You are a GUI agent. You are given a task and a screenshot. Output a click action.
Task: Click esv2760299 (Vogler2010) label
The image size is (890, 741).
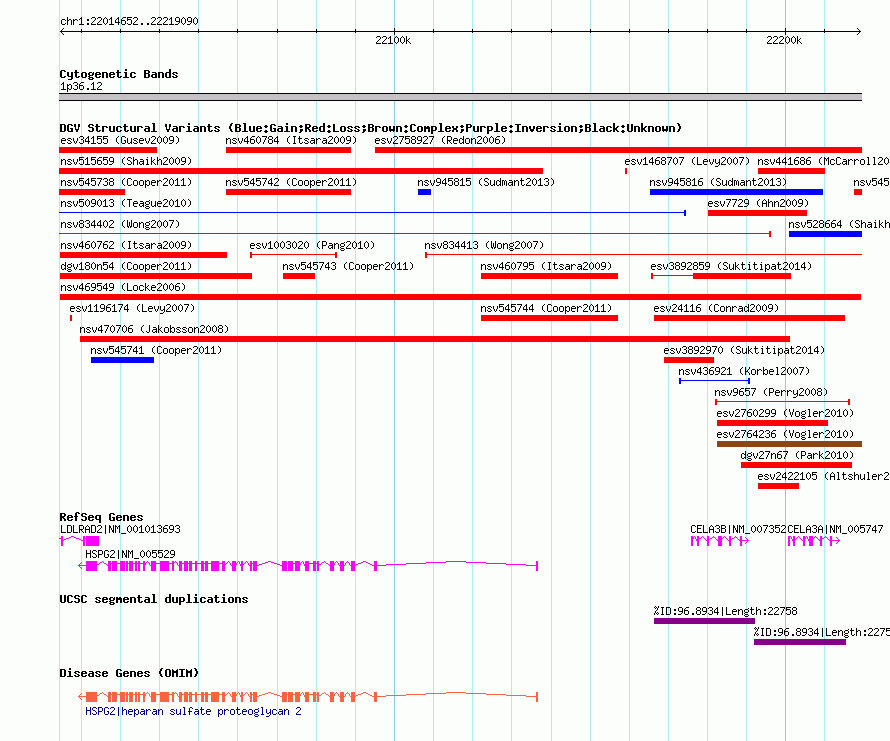point(785,413)
